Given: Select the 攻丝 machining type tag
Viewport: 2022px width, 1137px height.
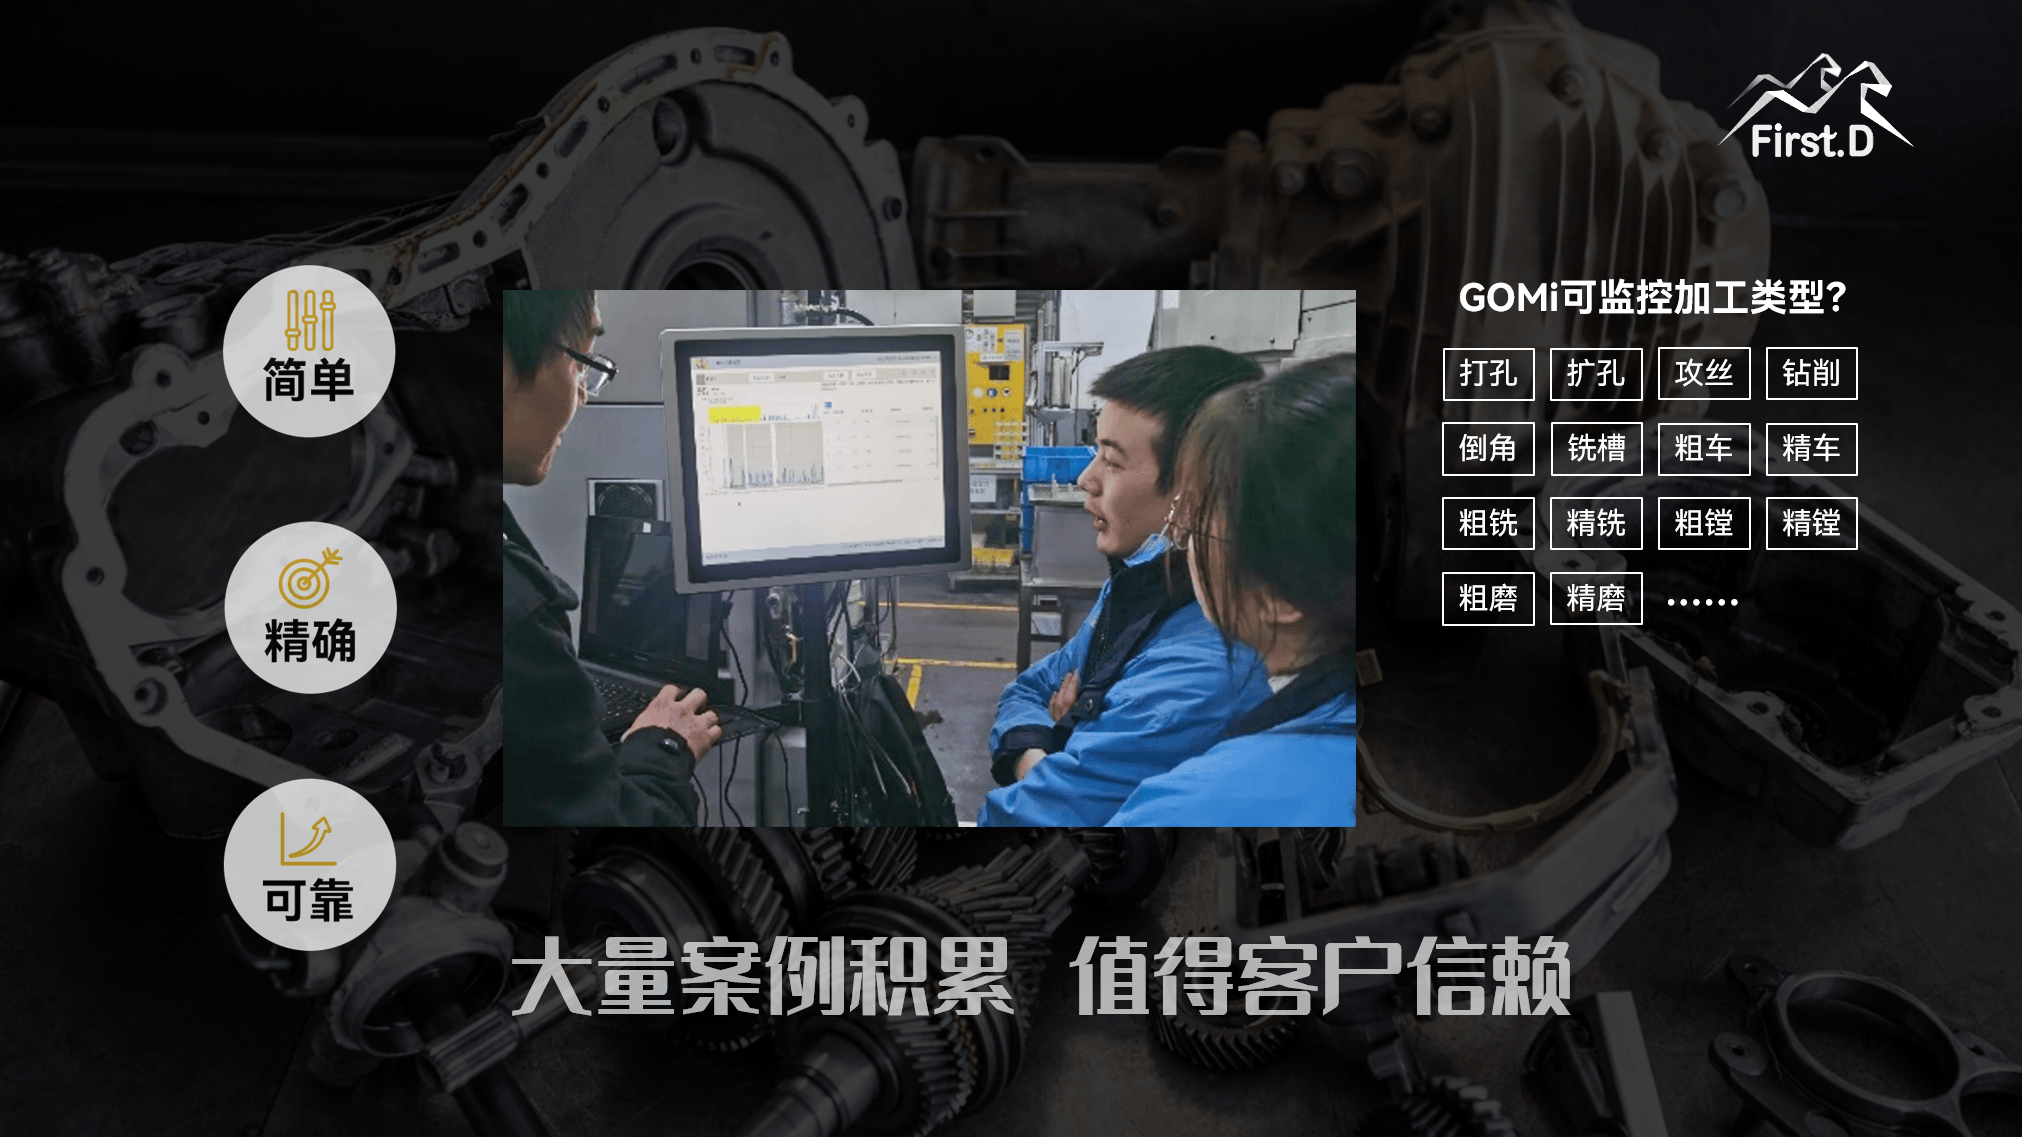Looking at the screenshot, I should (1701, 371).
